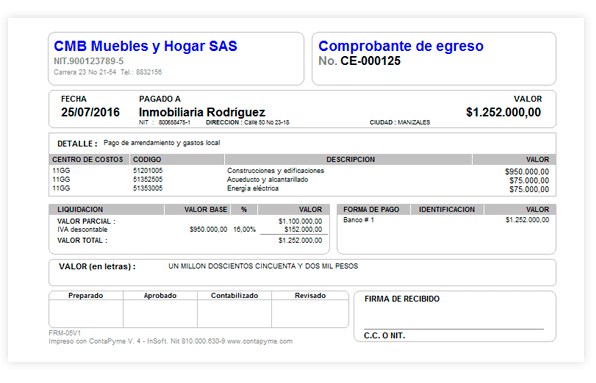
Task: Click form code FRM-05V1
Action: coord(65,333)
